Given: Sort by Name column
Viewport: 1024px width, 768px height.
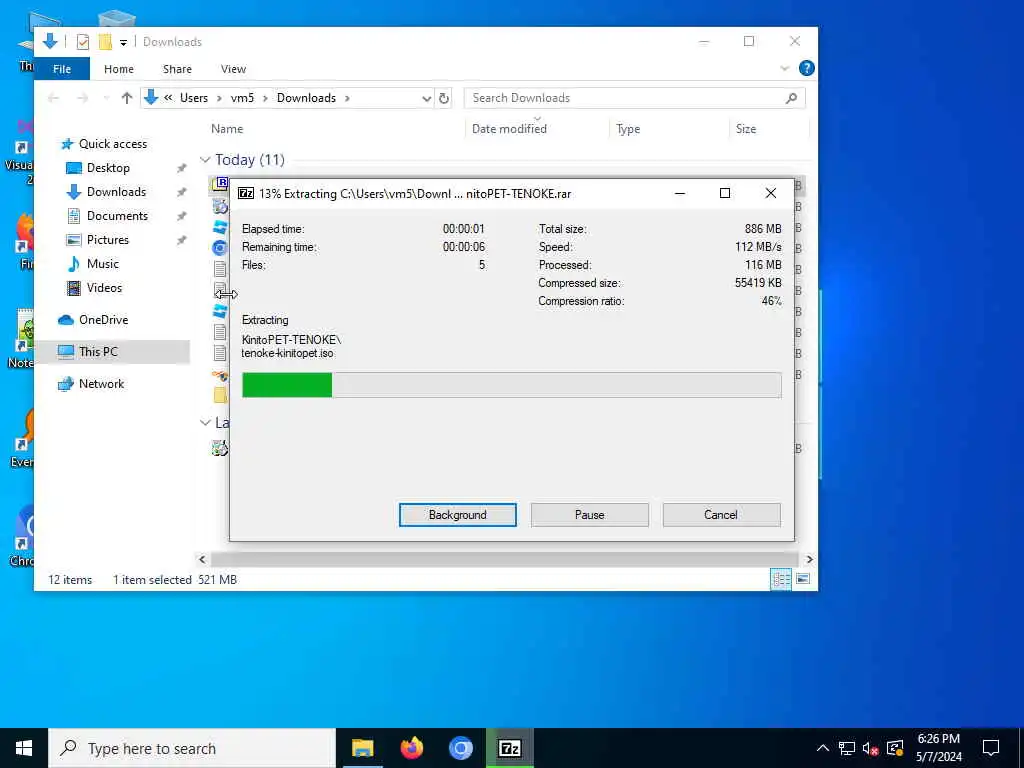Looking at the screenshot, I should click(x=227, y=129).
